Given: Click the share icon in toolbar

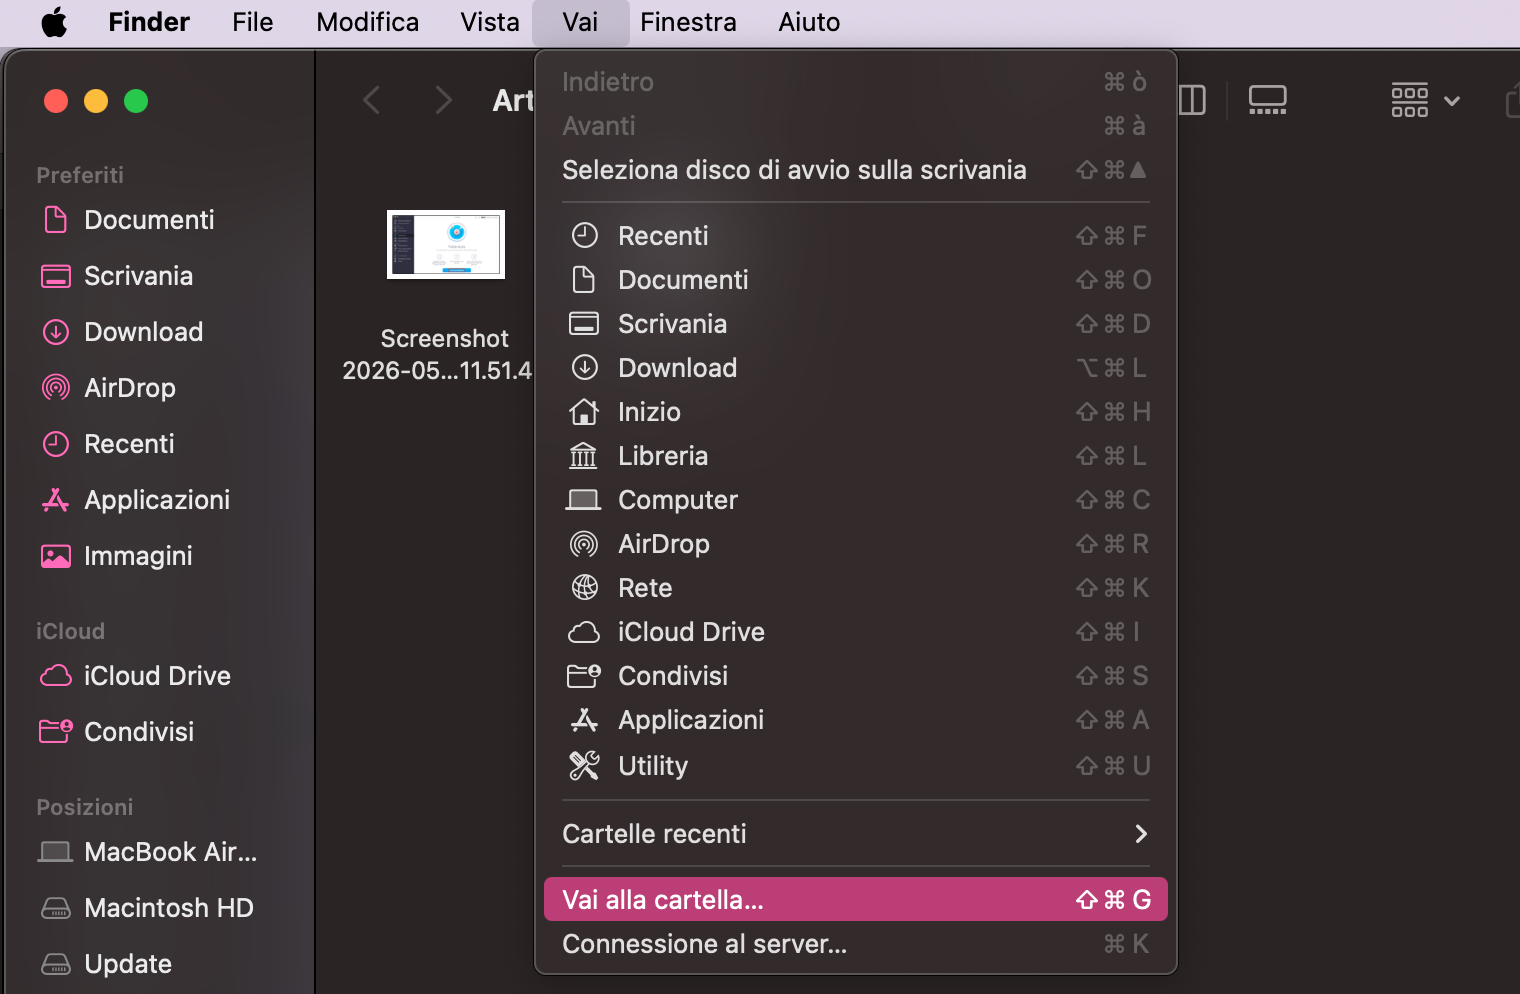Looking at the screenshot, I should (x=1512, y=100).
